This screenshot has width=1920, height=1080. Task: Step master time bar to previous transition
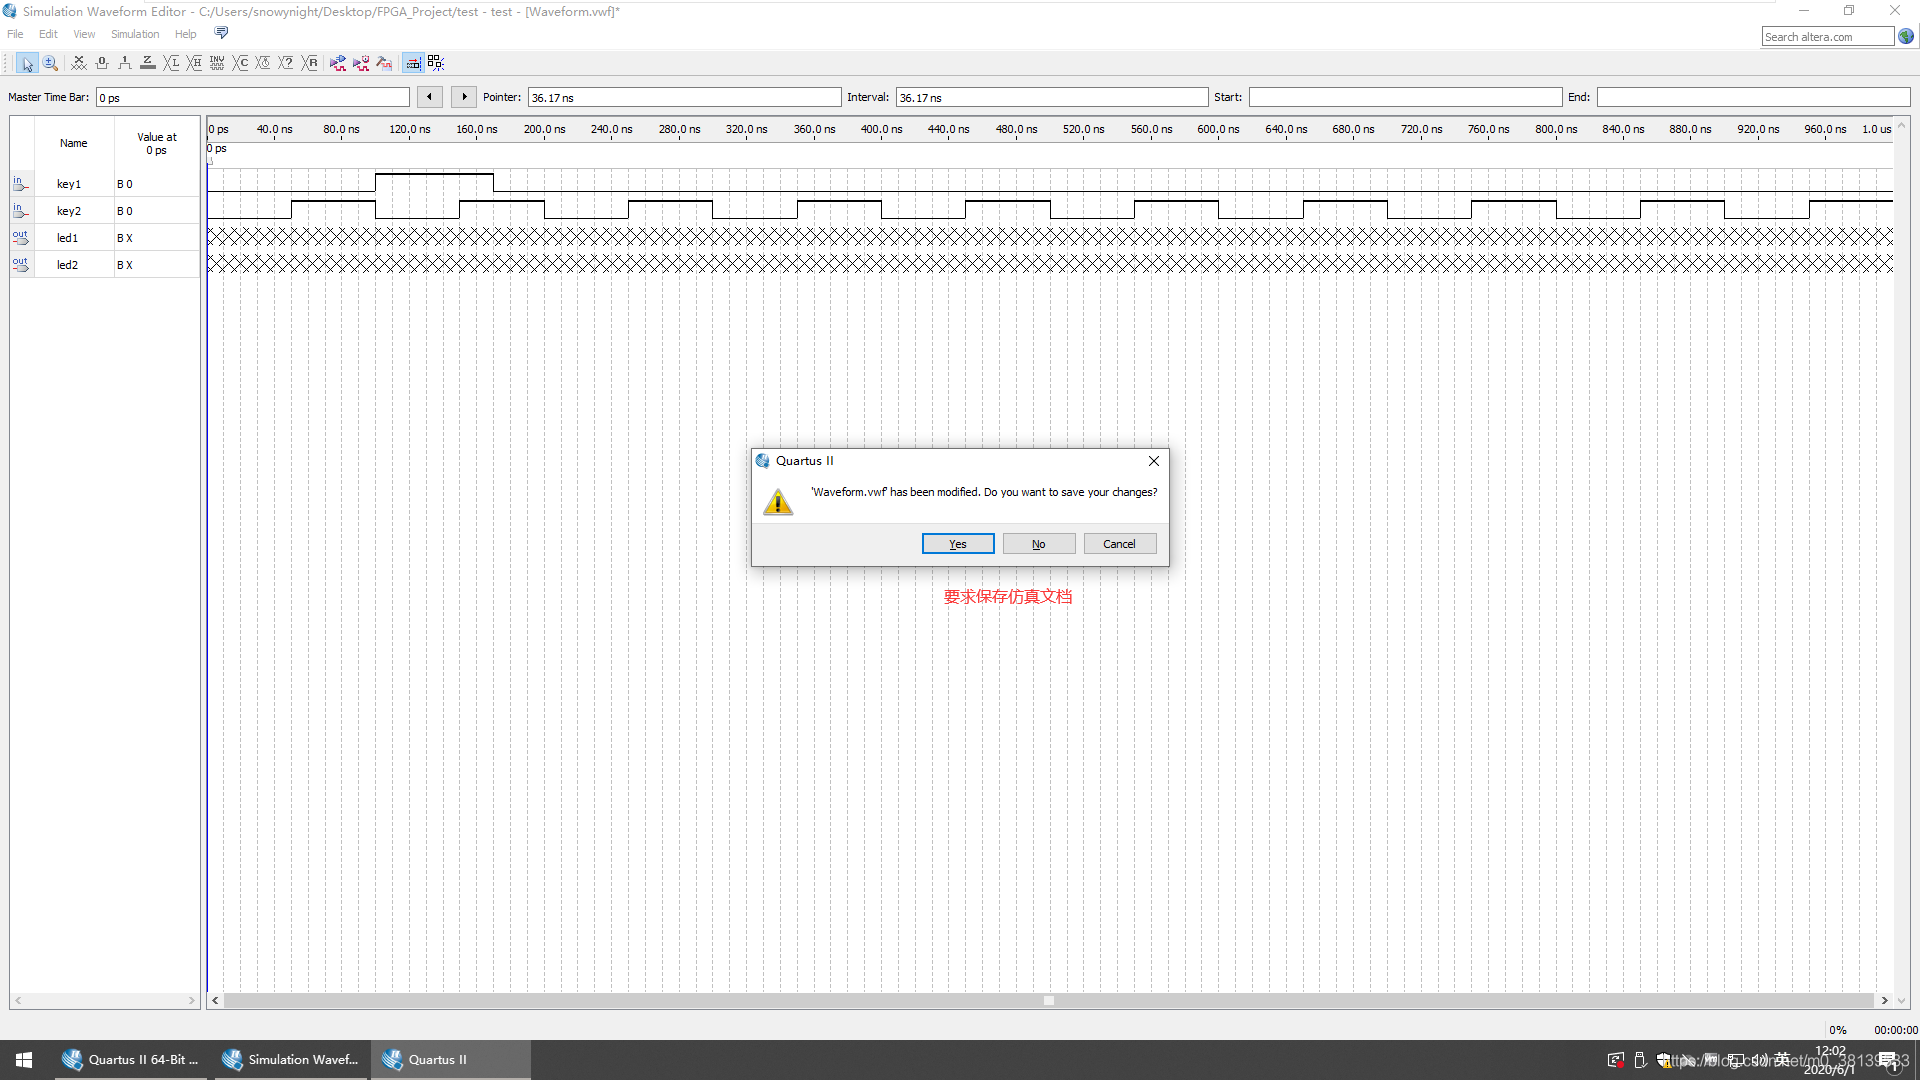[429, 97]
